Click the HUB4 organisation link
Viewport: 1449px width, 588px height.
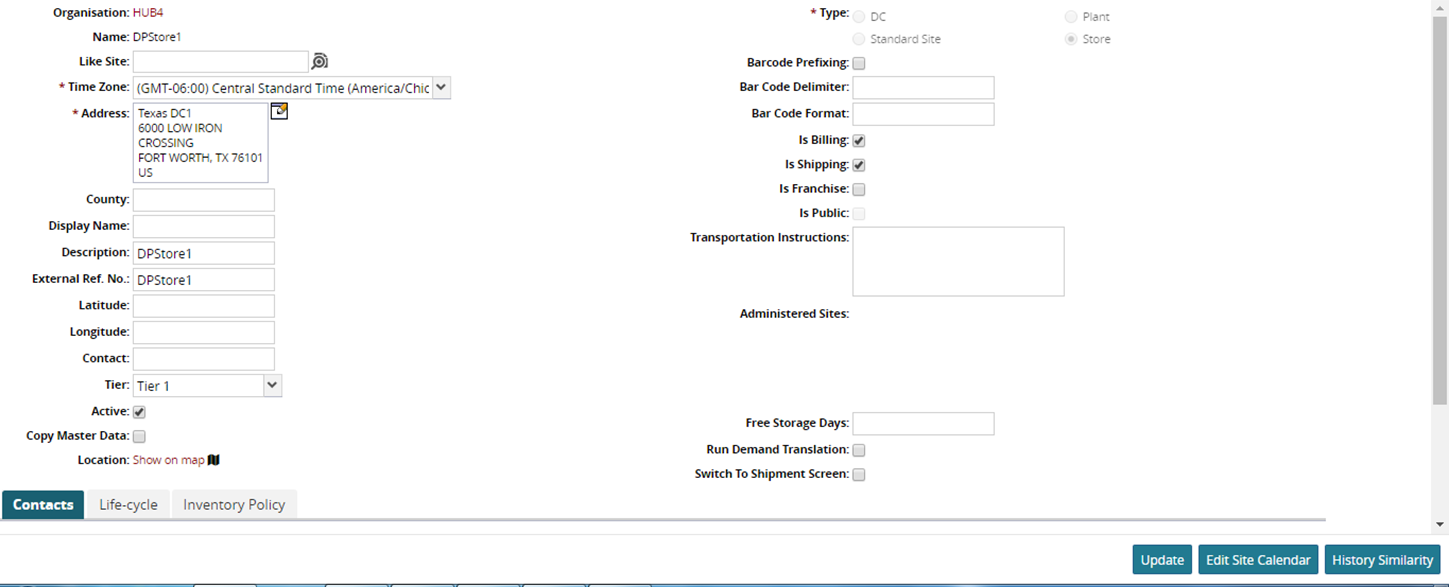(149, 13)
